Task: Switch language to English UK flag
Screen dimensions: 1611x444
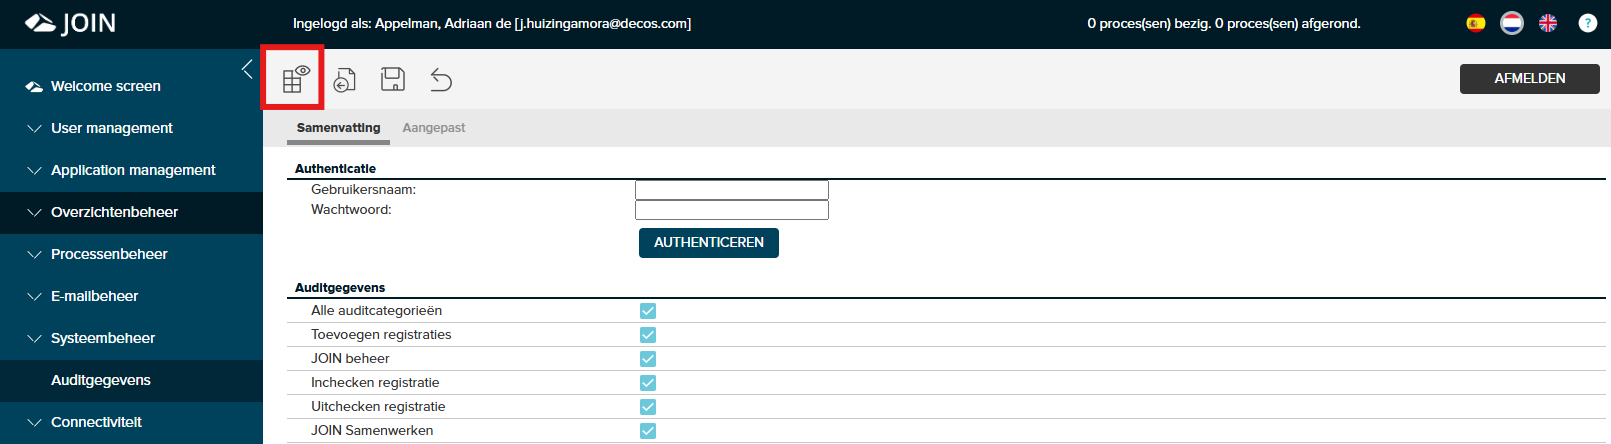Action: (x=1548, y=23)
